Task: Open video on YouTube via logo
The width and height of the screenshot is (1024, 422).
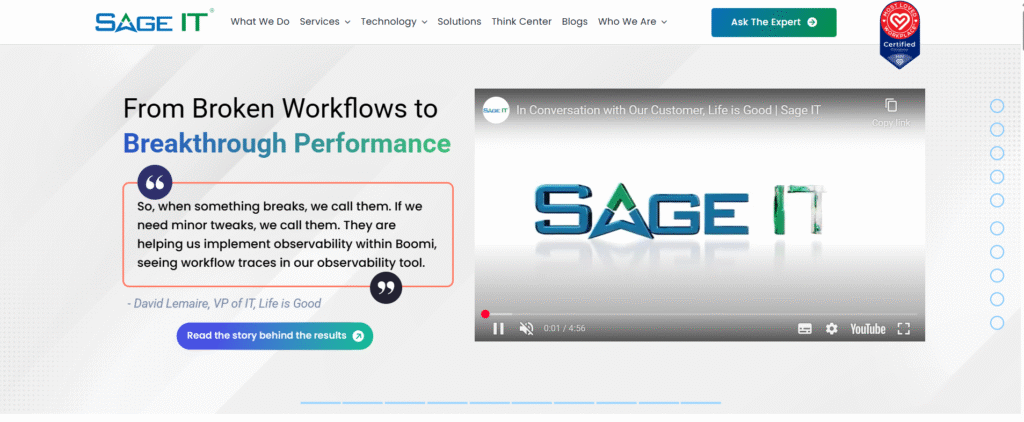Action: (x=867, y=329)
